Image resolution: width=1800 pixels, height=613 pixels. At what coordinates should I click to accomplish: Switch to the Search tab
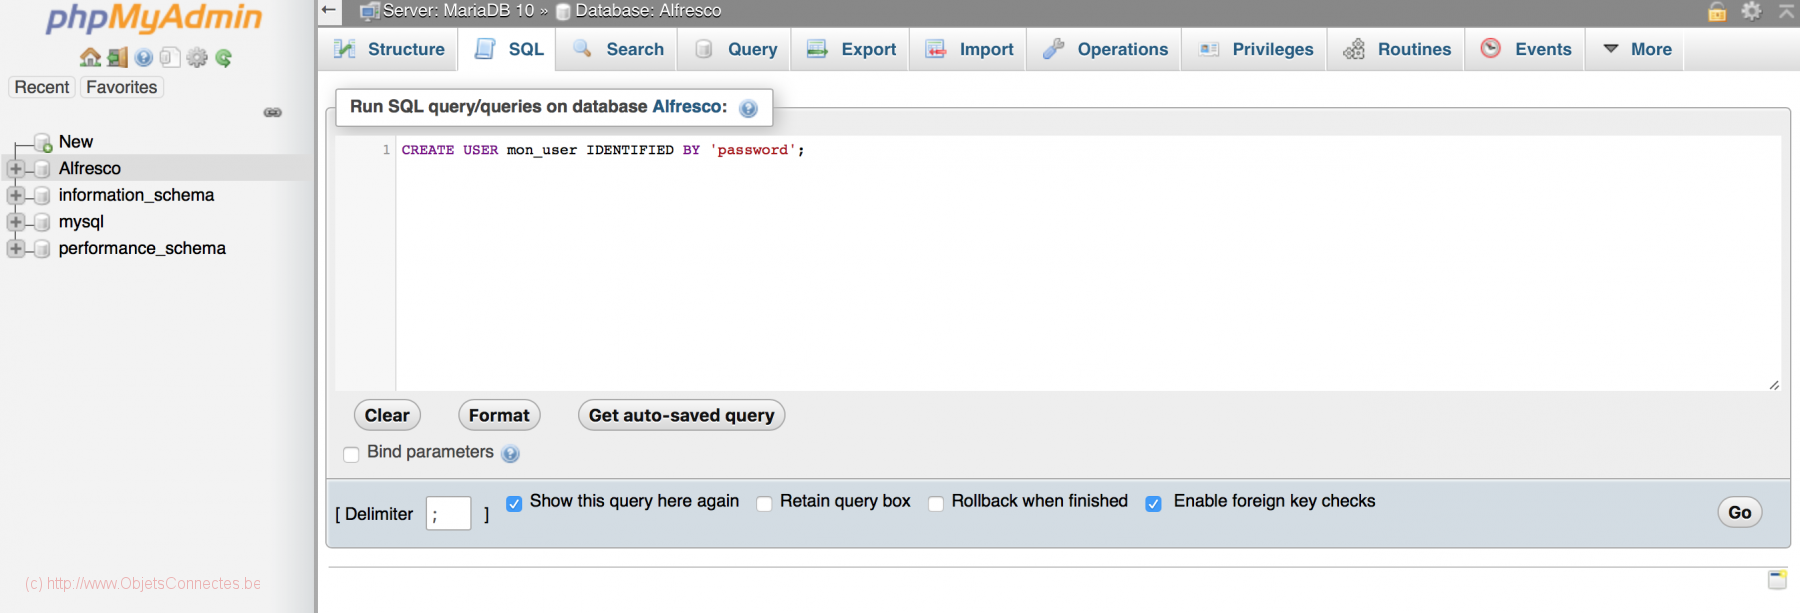click(x=617, y=49)
